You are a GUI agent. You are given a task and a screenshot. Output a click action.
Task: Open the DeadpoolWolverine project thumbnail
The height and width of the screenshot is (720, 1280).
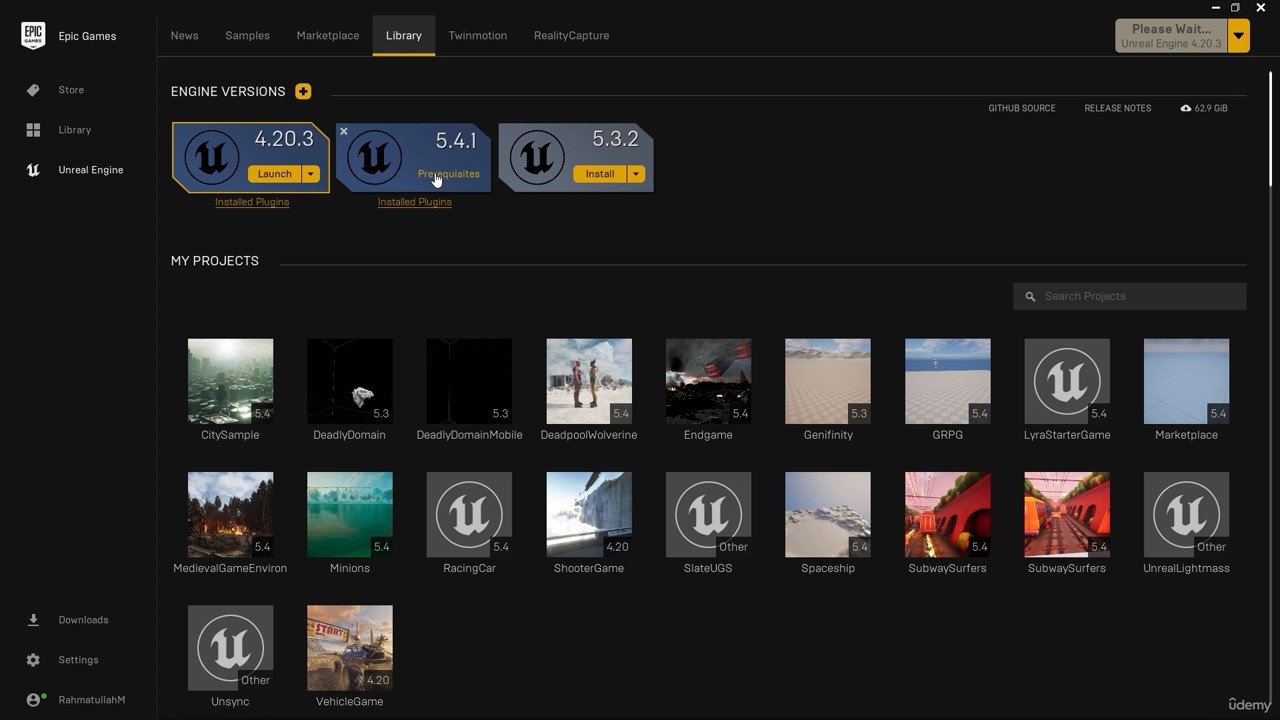pos(589,381)
